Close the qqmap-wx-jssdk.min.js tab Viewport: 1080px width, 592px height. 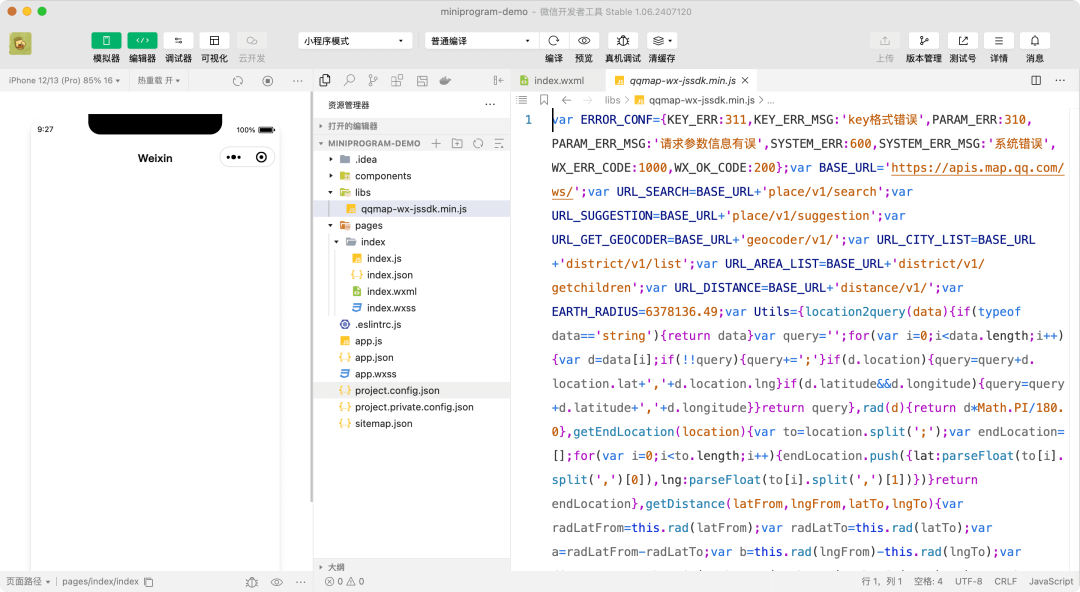click(745, 81)
